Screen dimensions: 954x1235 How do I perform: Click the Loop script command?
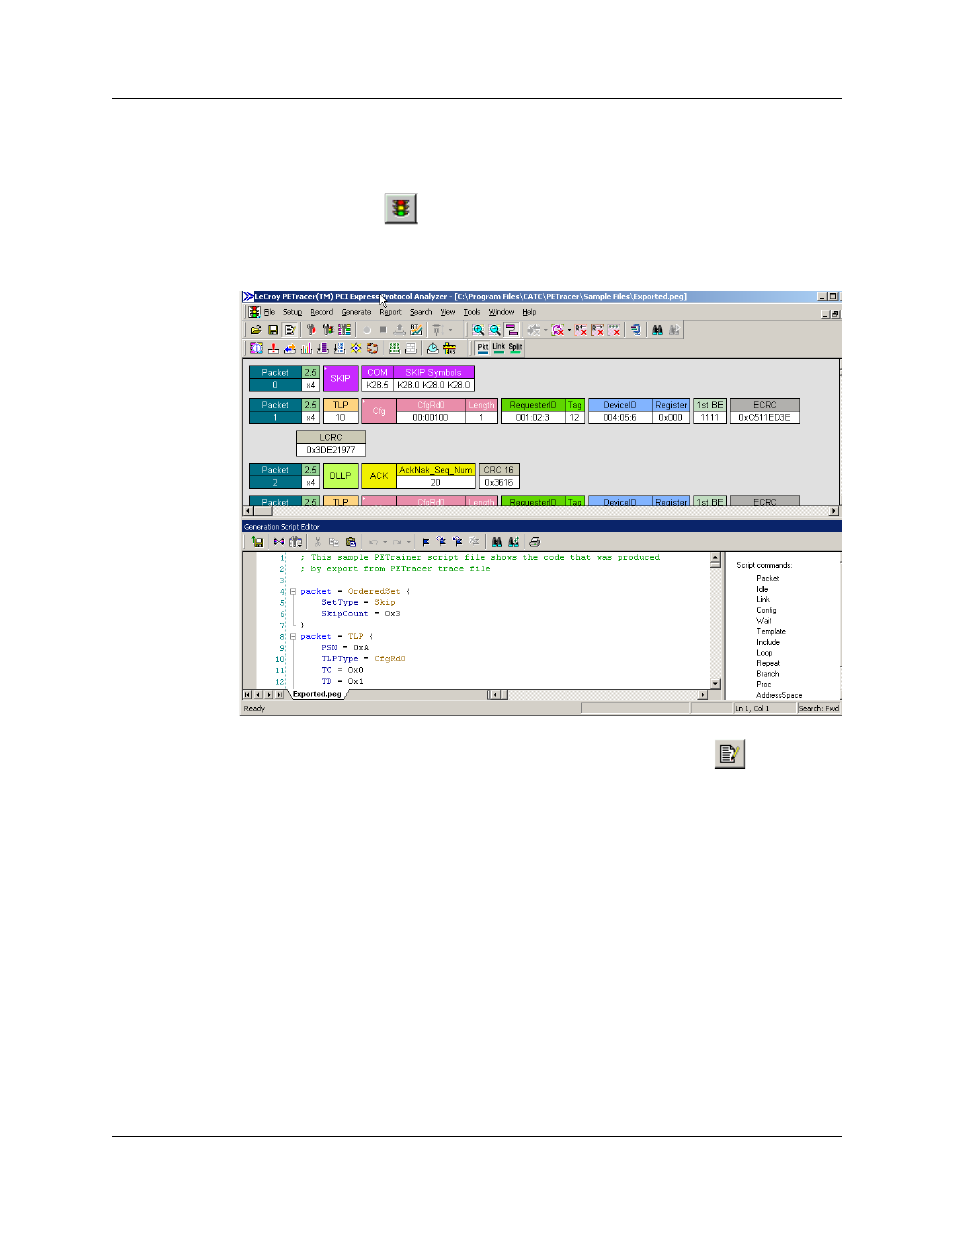[764, 652]
